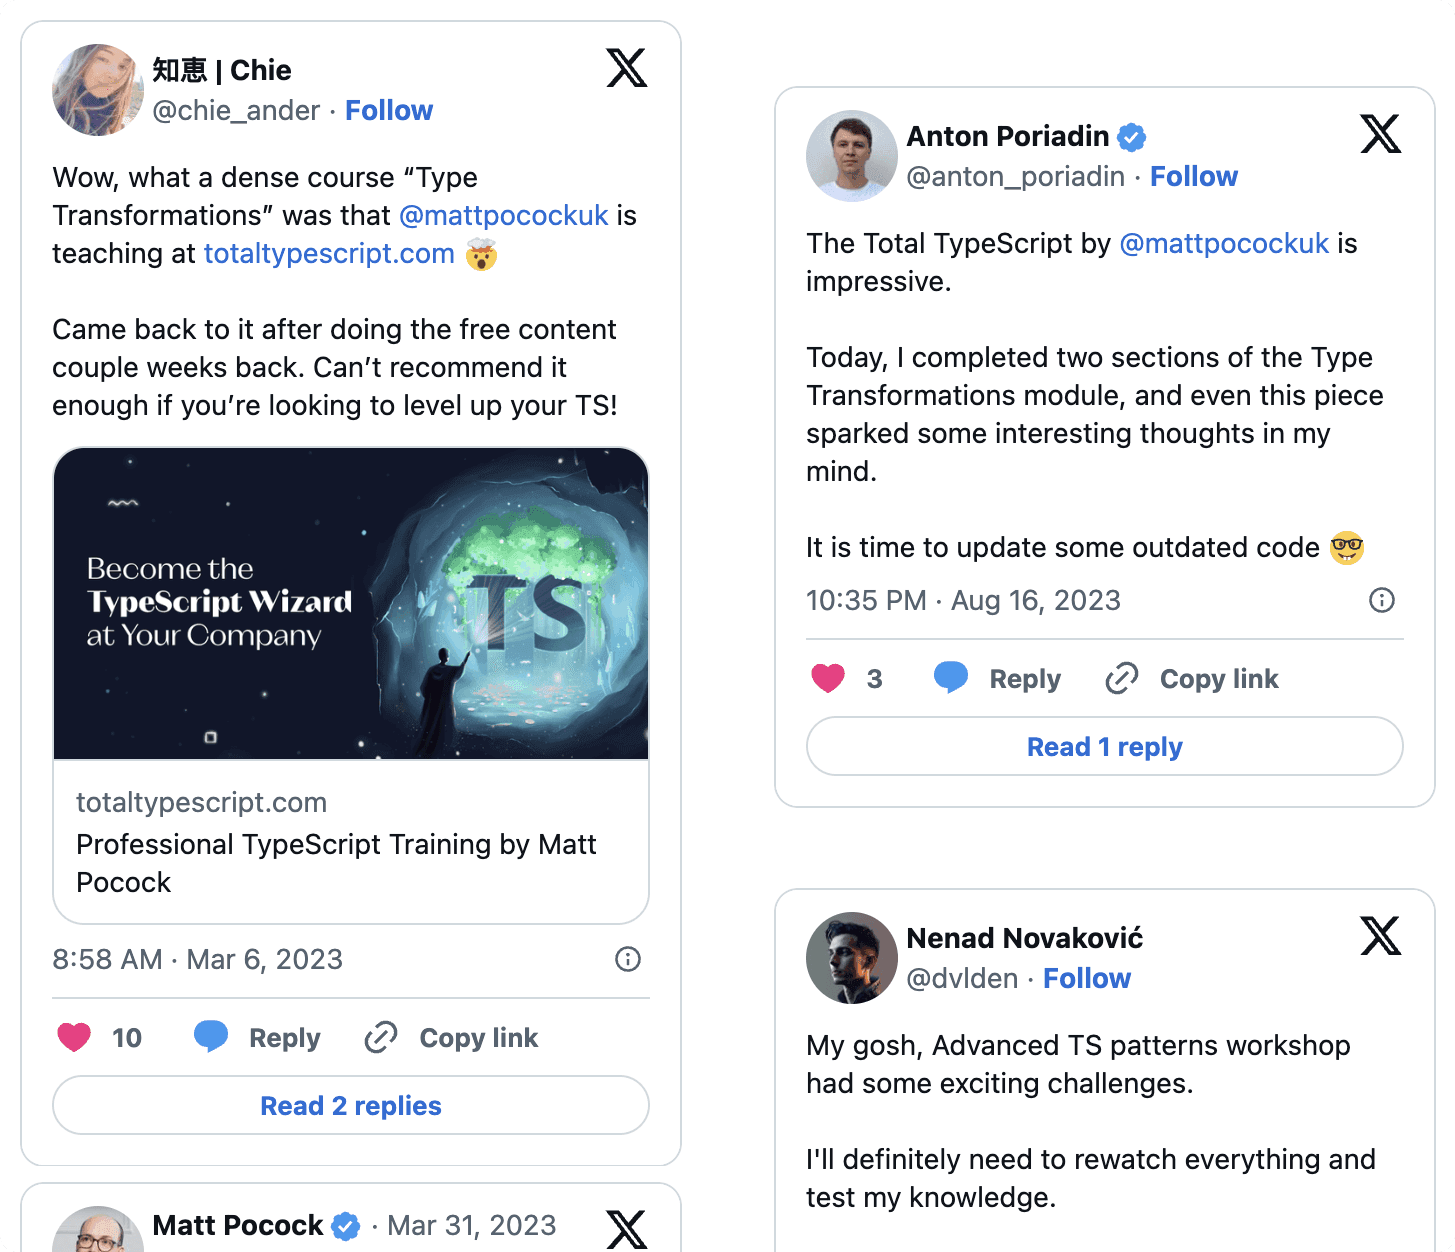Click the X logo on Nenad Novaković's tweet
1455x1252 pixels.
click(x=1380, y=936)
